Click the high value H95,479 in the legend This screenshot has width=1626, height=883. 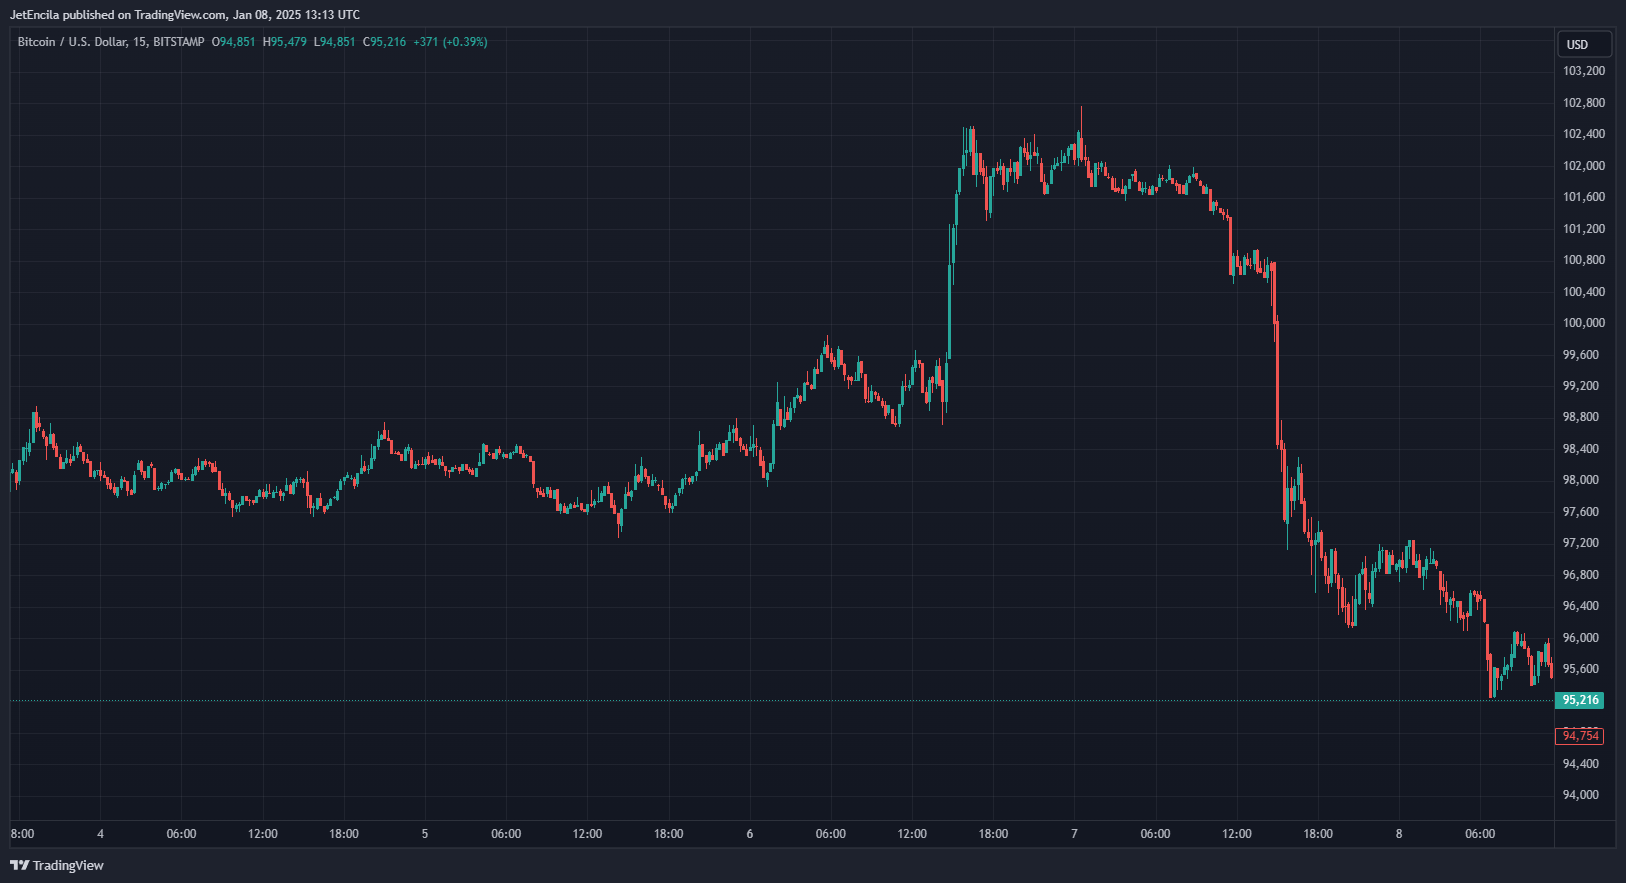tap(285, 42)
